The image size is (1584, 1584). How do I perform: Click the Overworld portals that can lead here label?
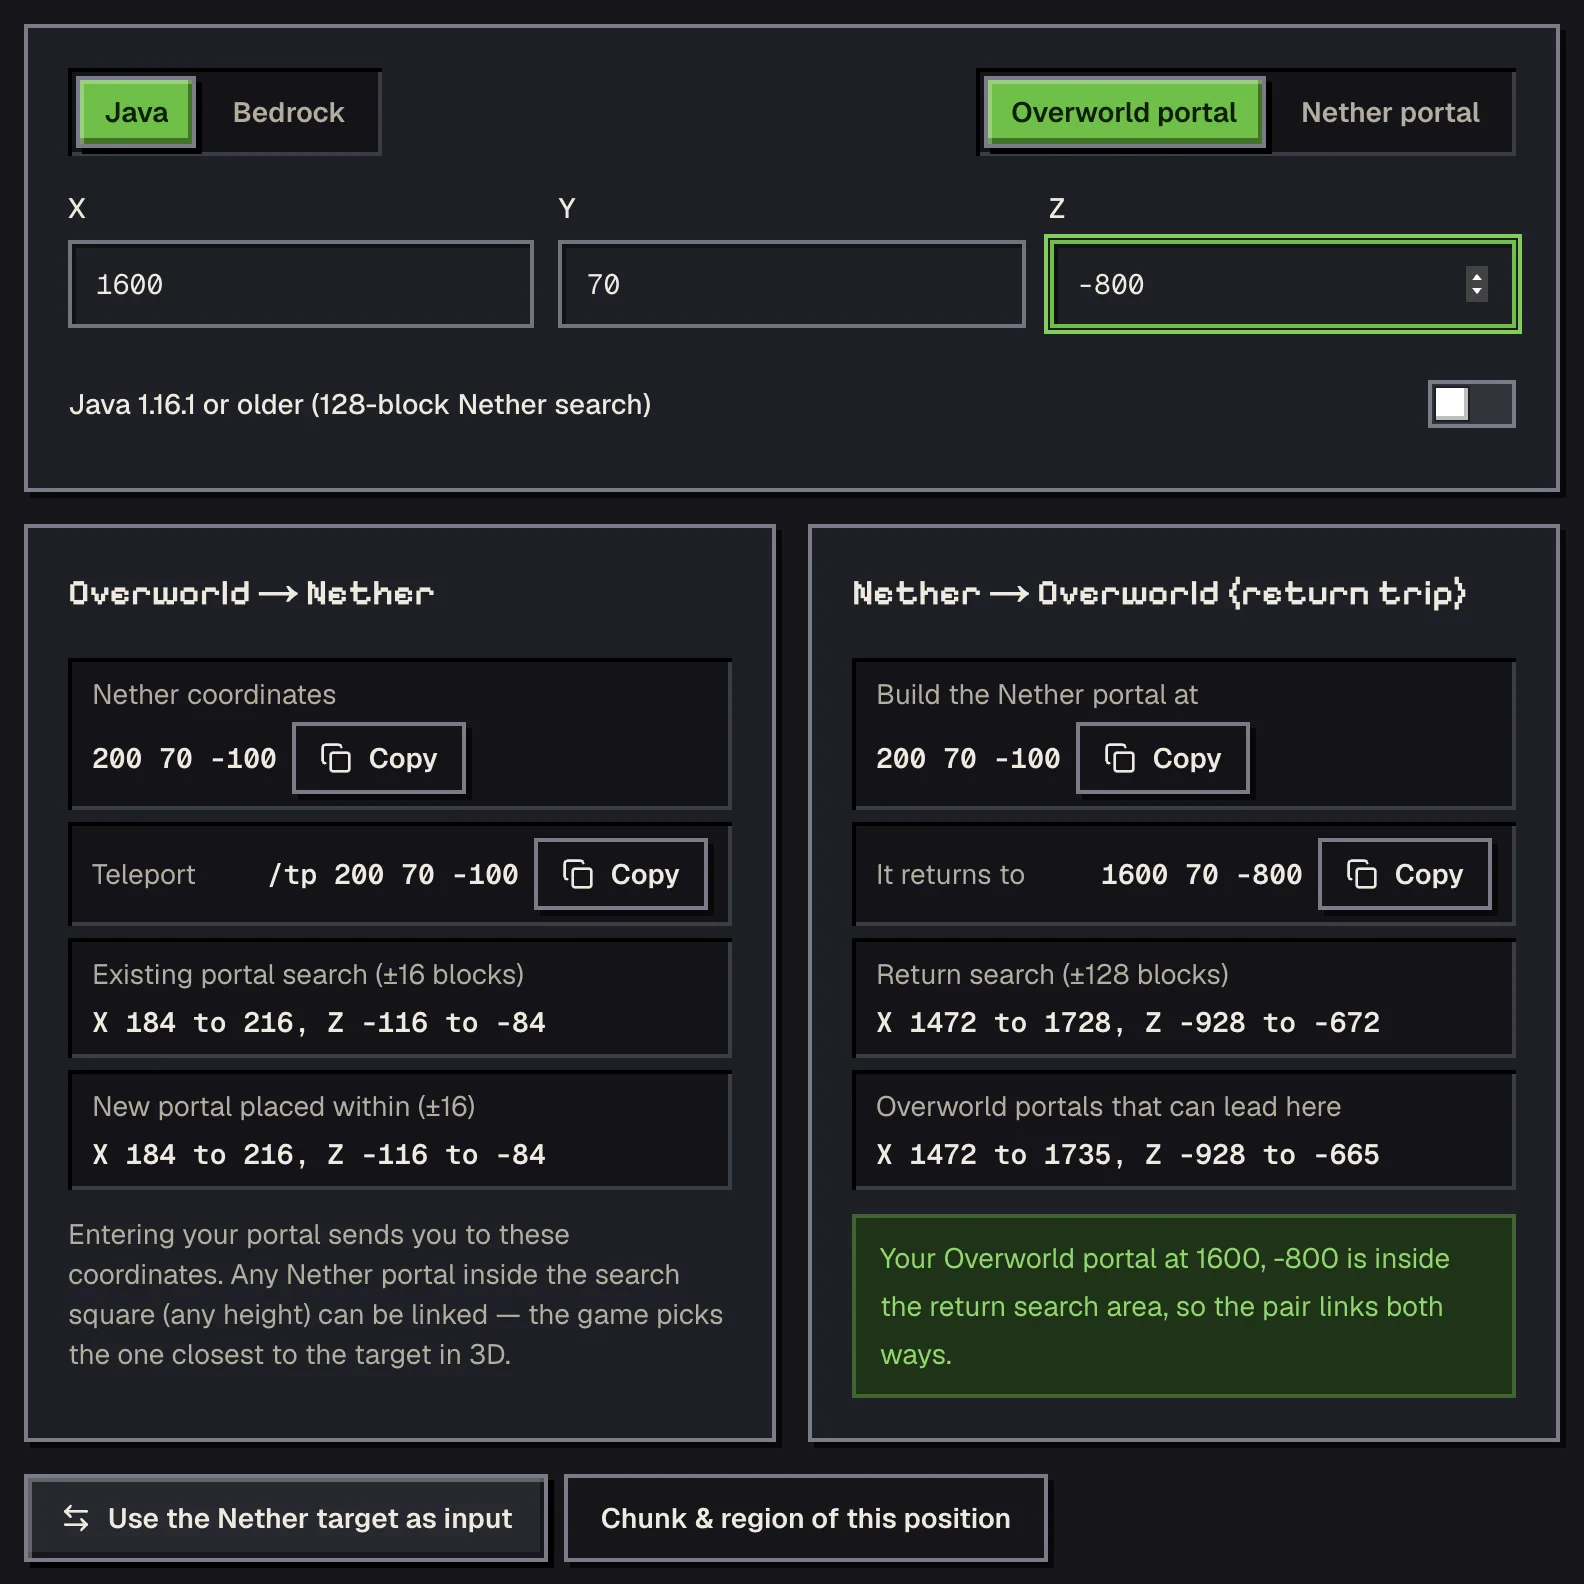(1108, 1106)
